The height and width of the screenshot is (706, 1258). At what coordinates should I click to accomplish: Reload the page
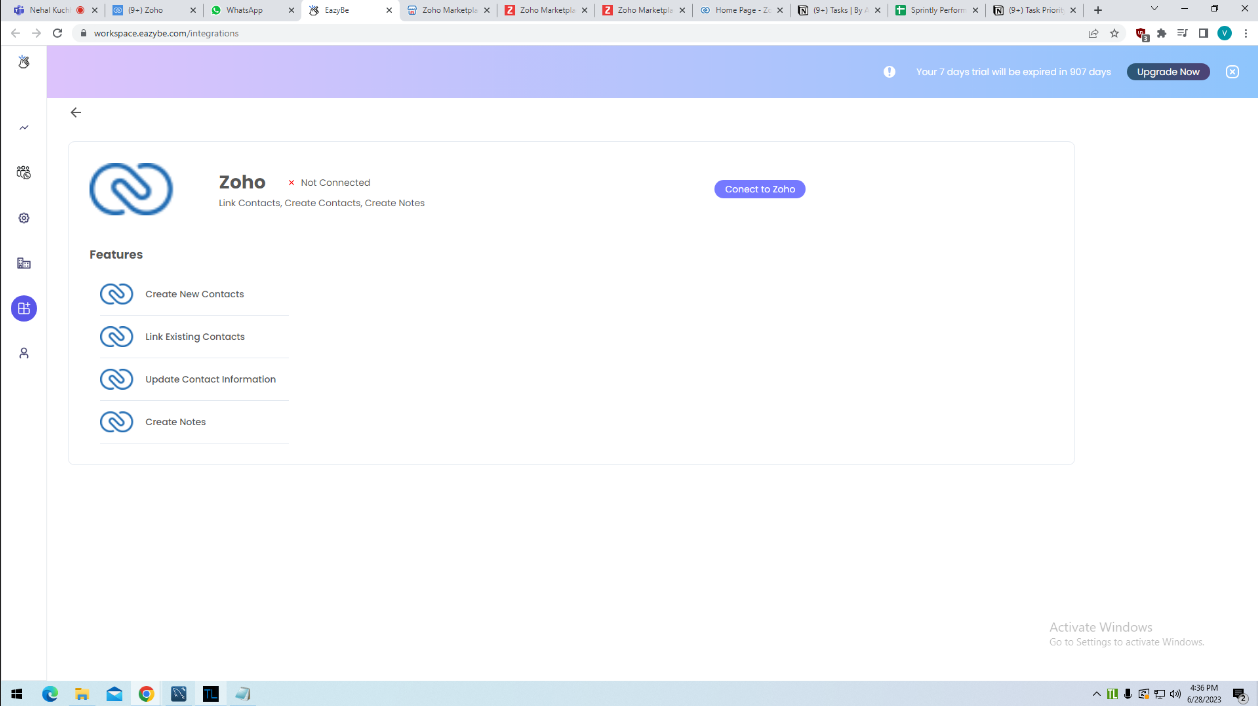point(57,33)
